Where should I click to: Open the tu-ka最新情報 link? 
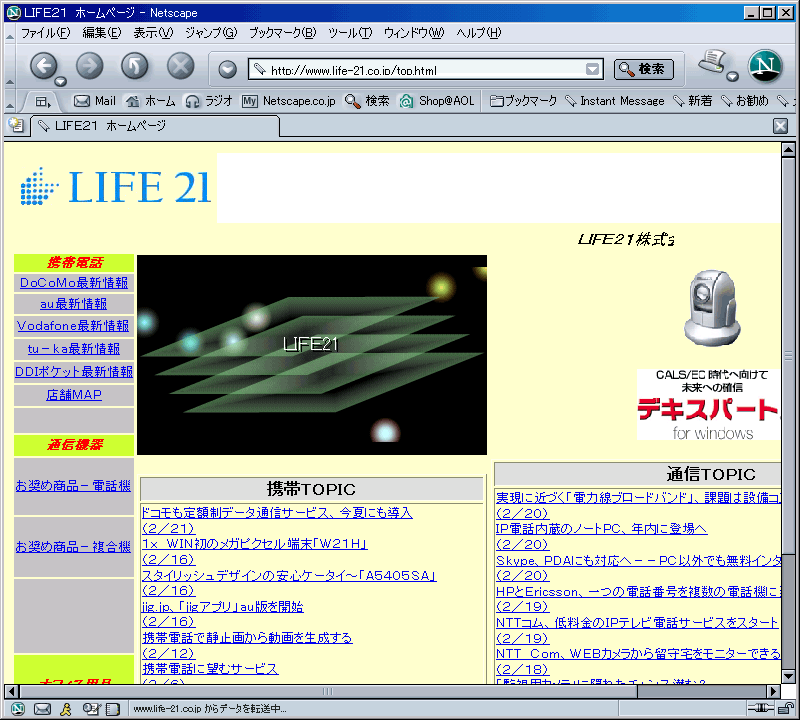[74, 349]
